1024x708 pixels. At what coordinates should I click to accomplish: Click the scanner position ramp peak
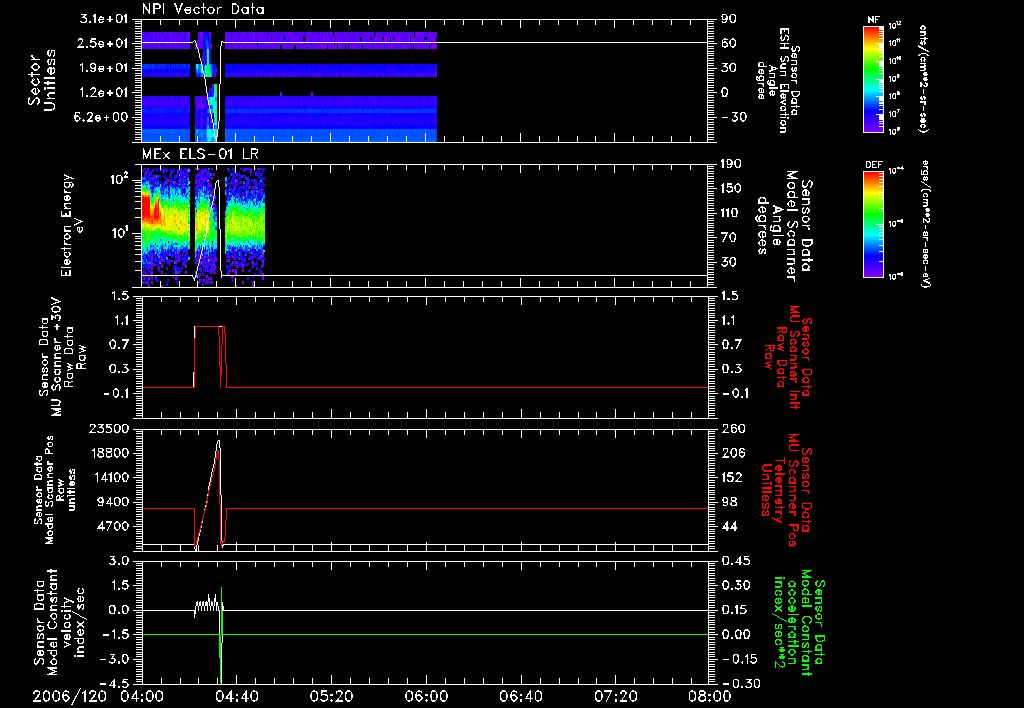pos(219,442)
